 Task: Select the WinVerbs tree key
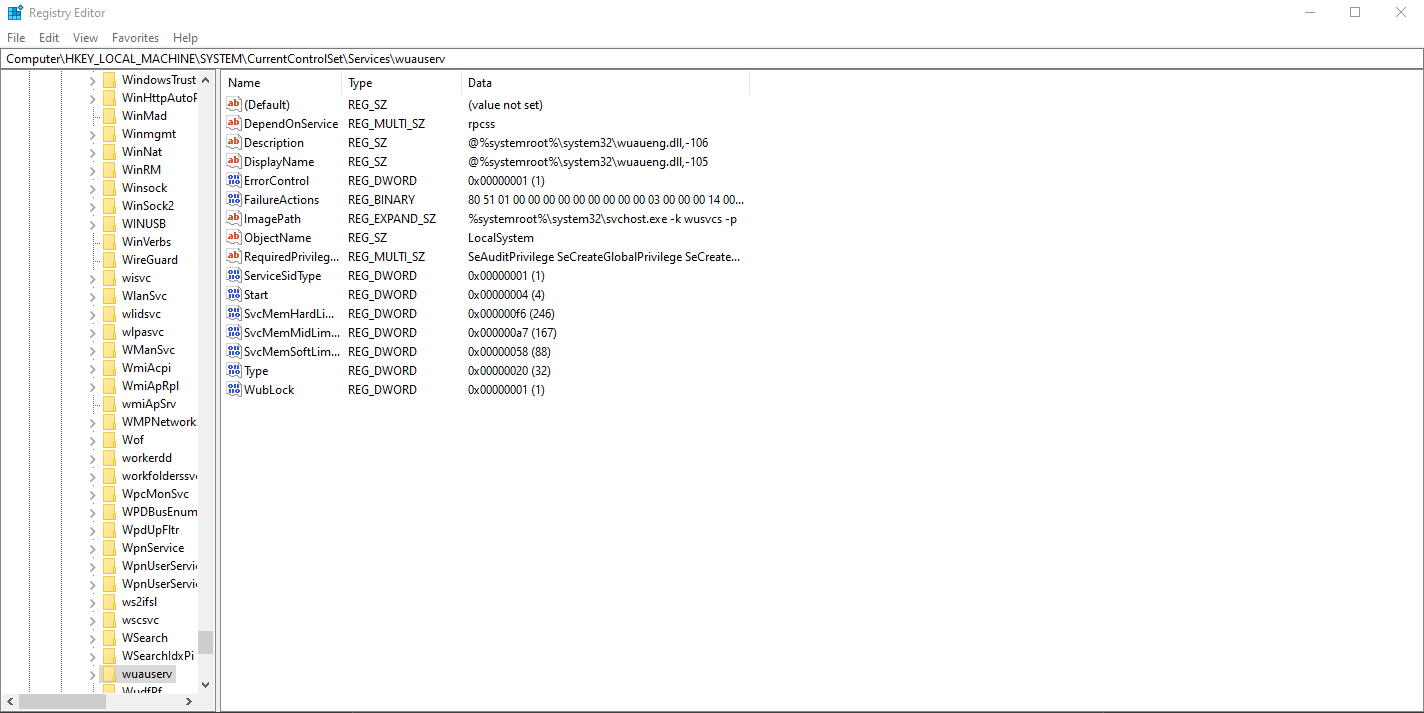[x=146, y=242]
